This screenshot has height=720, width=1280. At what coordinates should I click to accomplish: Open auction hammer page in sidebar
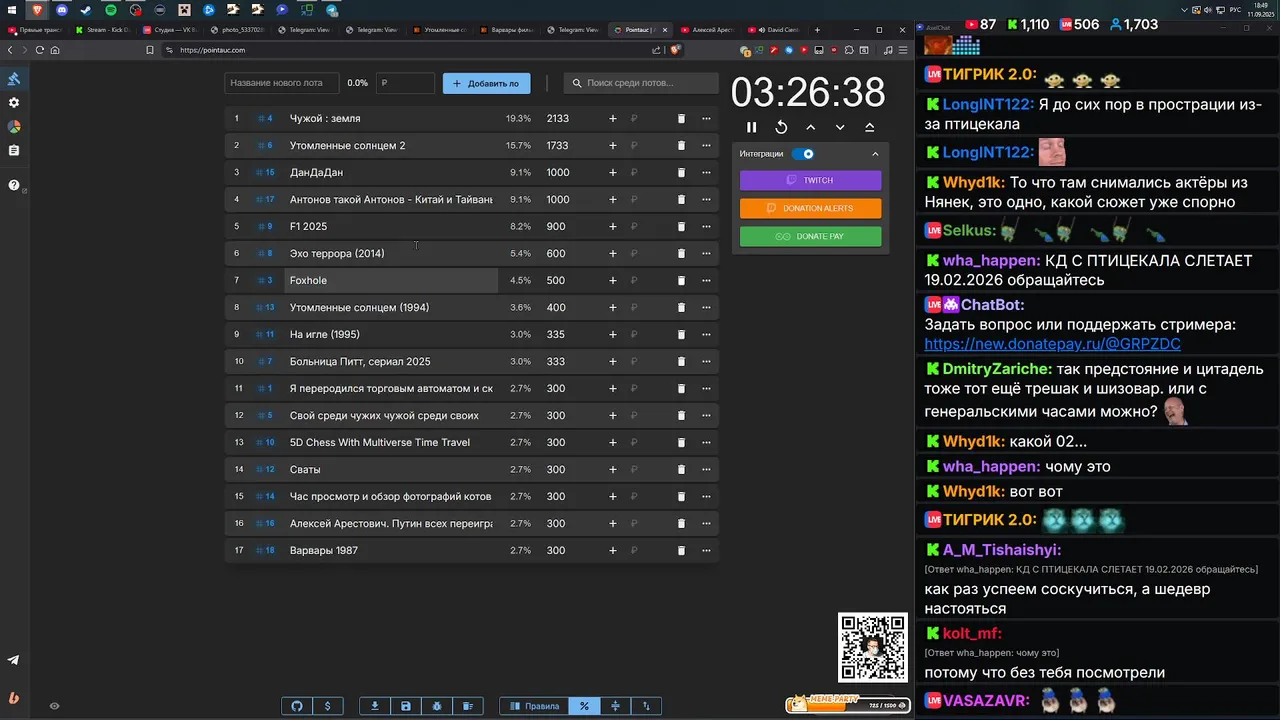(14, 79)
